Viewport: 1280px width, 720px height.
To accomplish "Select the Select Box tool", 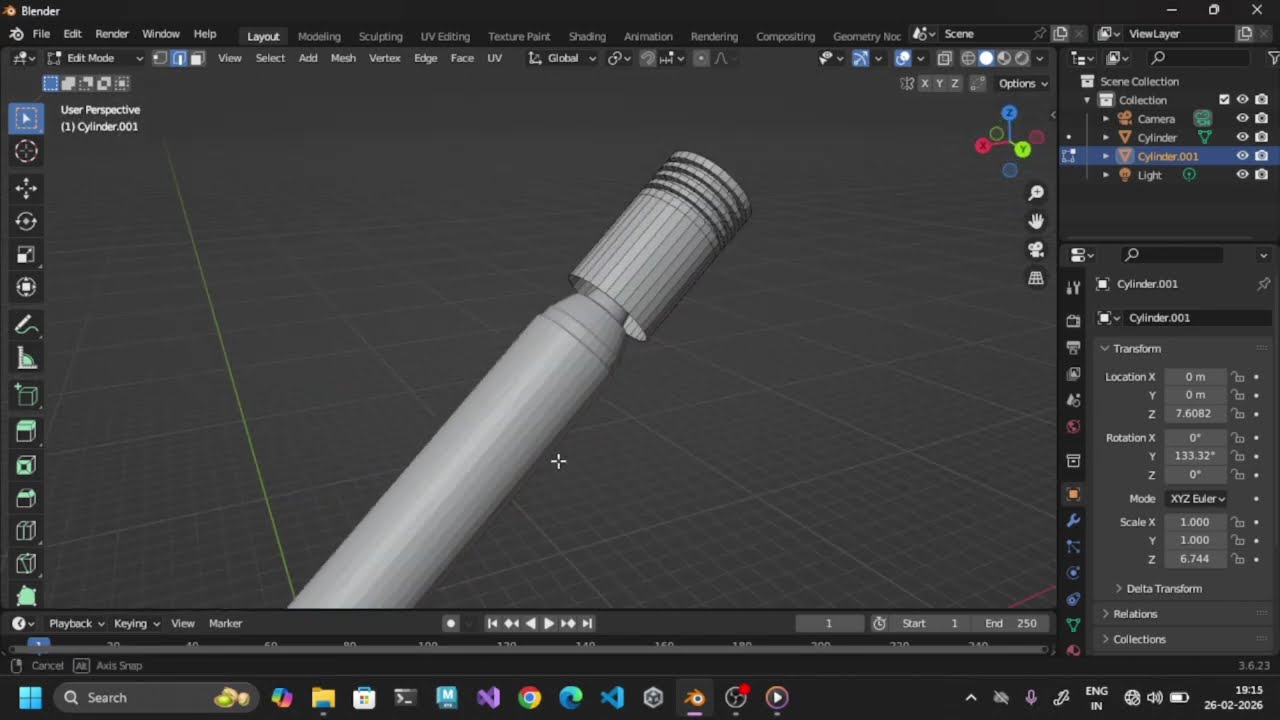I will 26,118.
